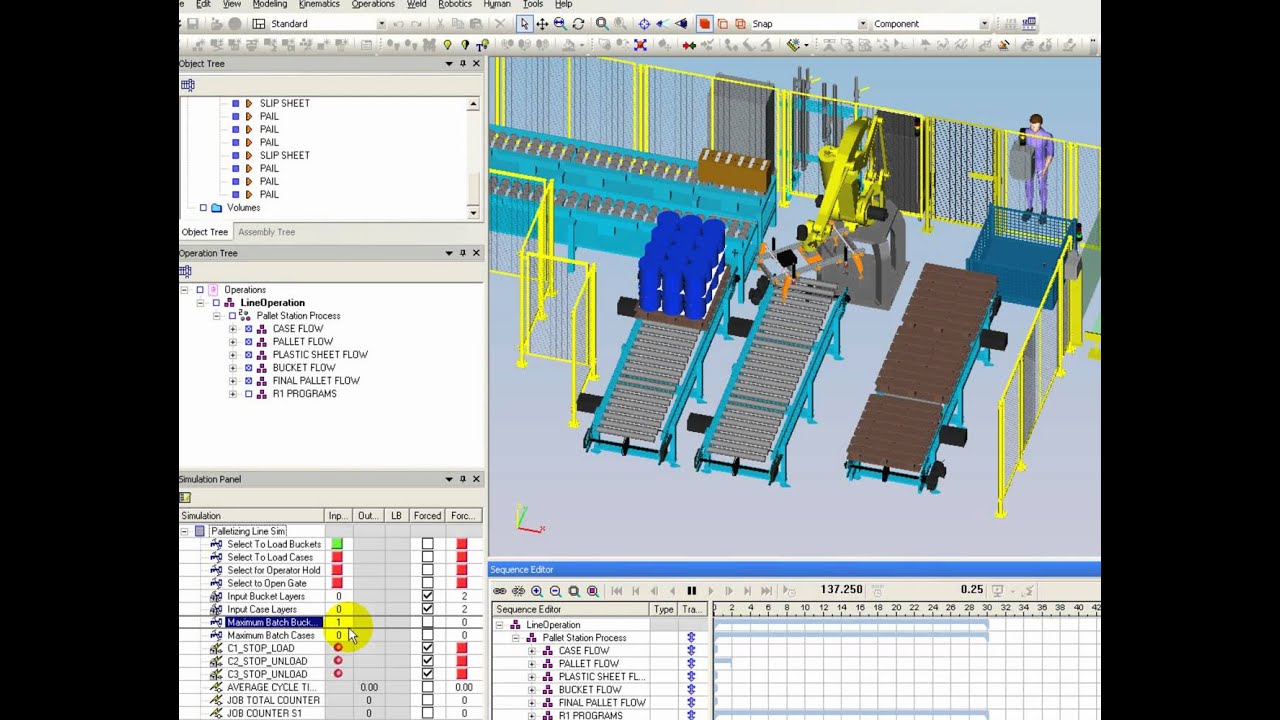Choose the Zoom view tool in top toolbar
1280x720 pixels.
point(560,23)
